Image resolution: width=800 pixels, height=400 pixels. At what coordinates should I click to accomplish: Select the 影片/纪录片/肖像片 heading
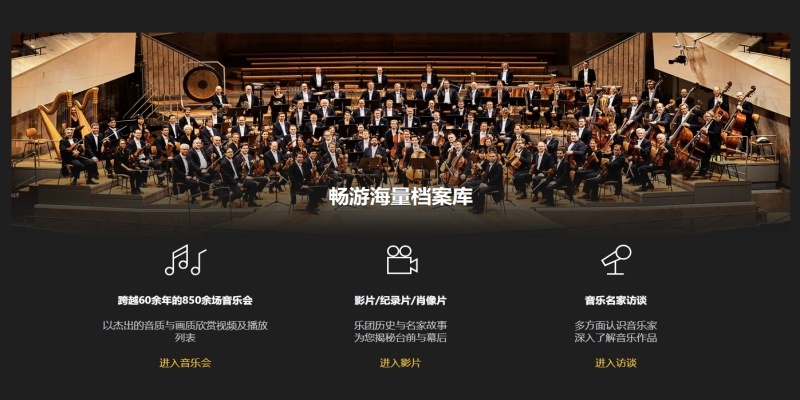[x=401, y=301]
